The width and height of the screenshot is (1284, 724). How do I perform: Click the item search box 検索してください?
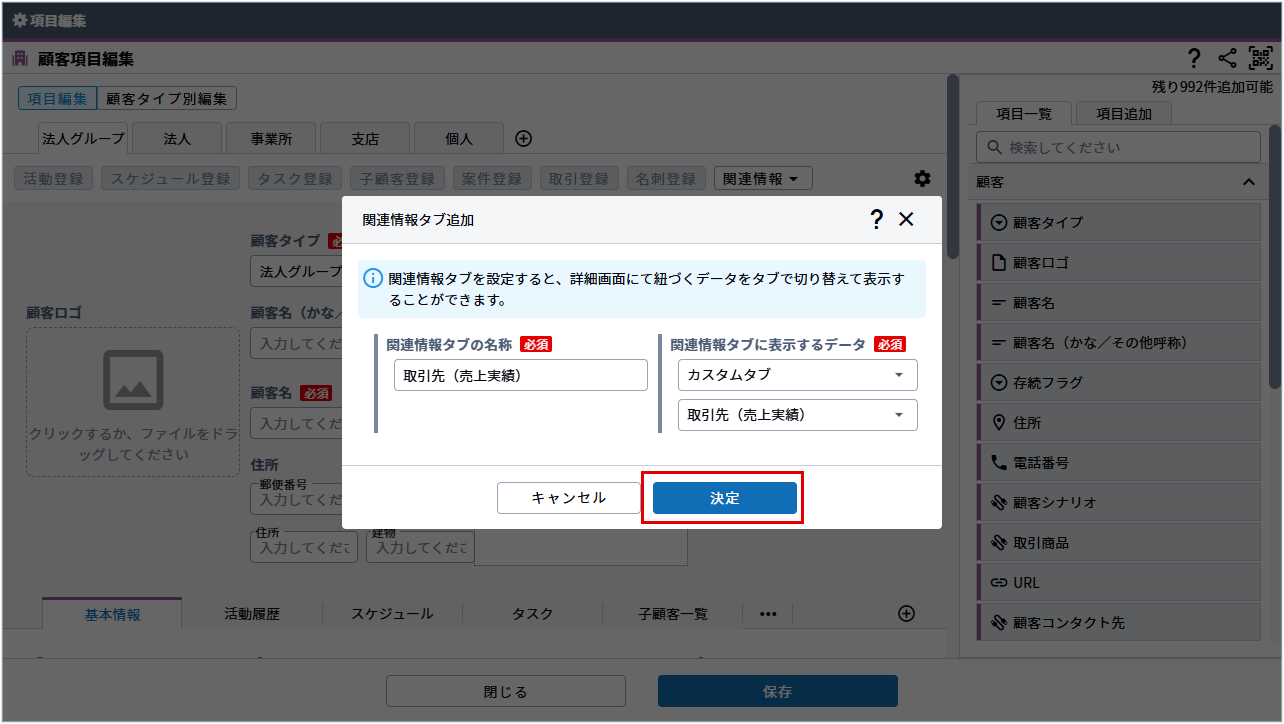1118,147
